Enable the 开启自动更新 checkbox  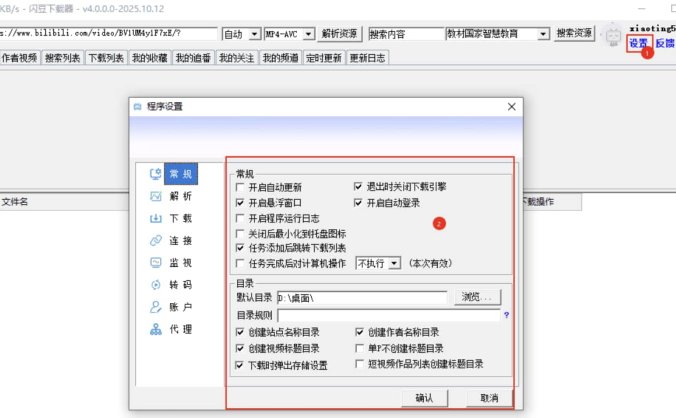click(240, 187)
